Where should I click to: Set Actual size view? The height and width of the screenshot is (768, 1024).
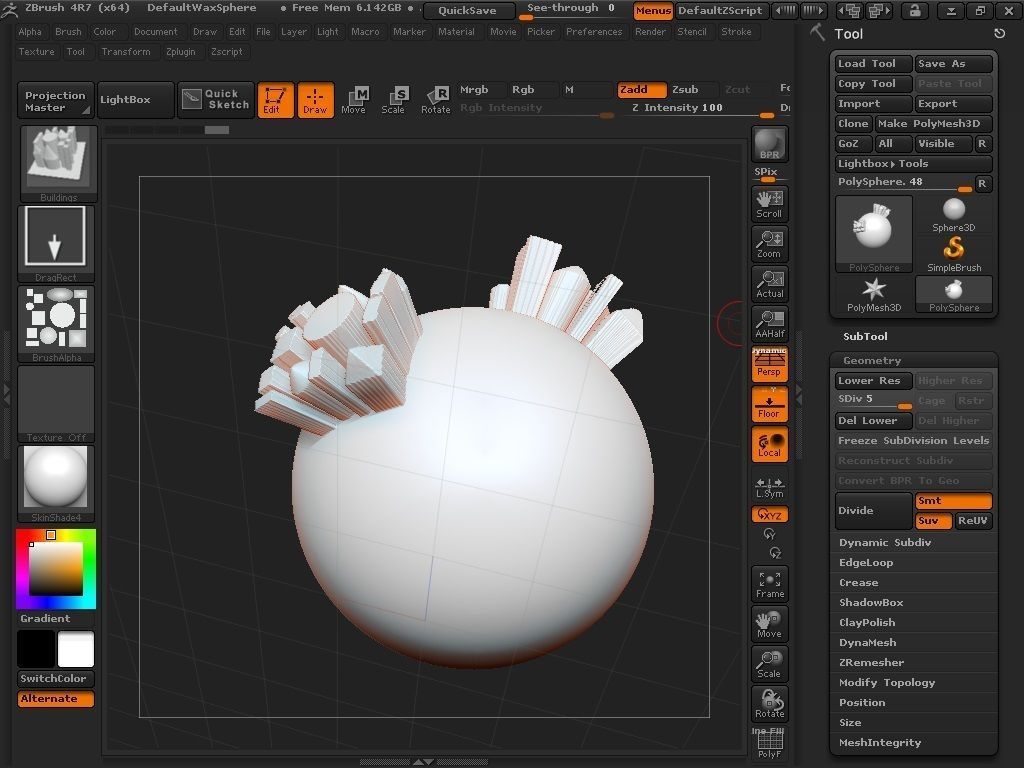coord(769,284)
